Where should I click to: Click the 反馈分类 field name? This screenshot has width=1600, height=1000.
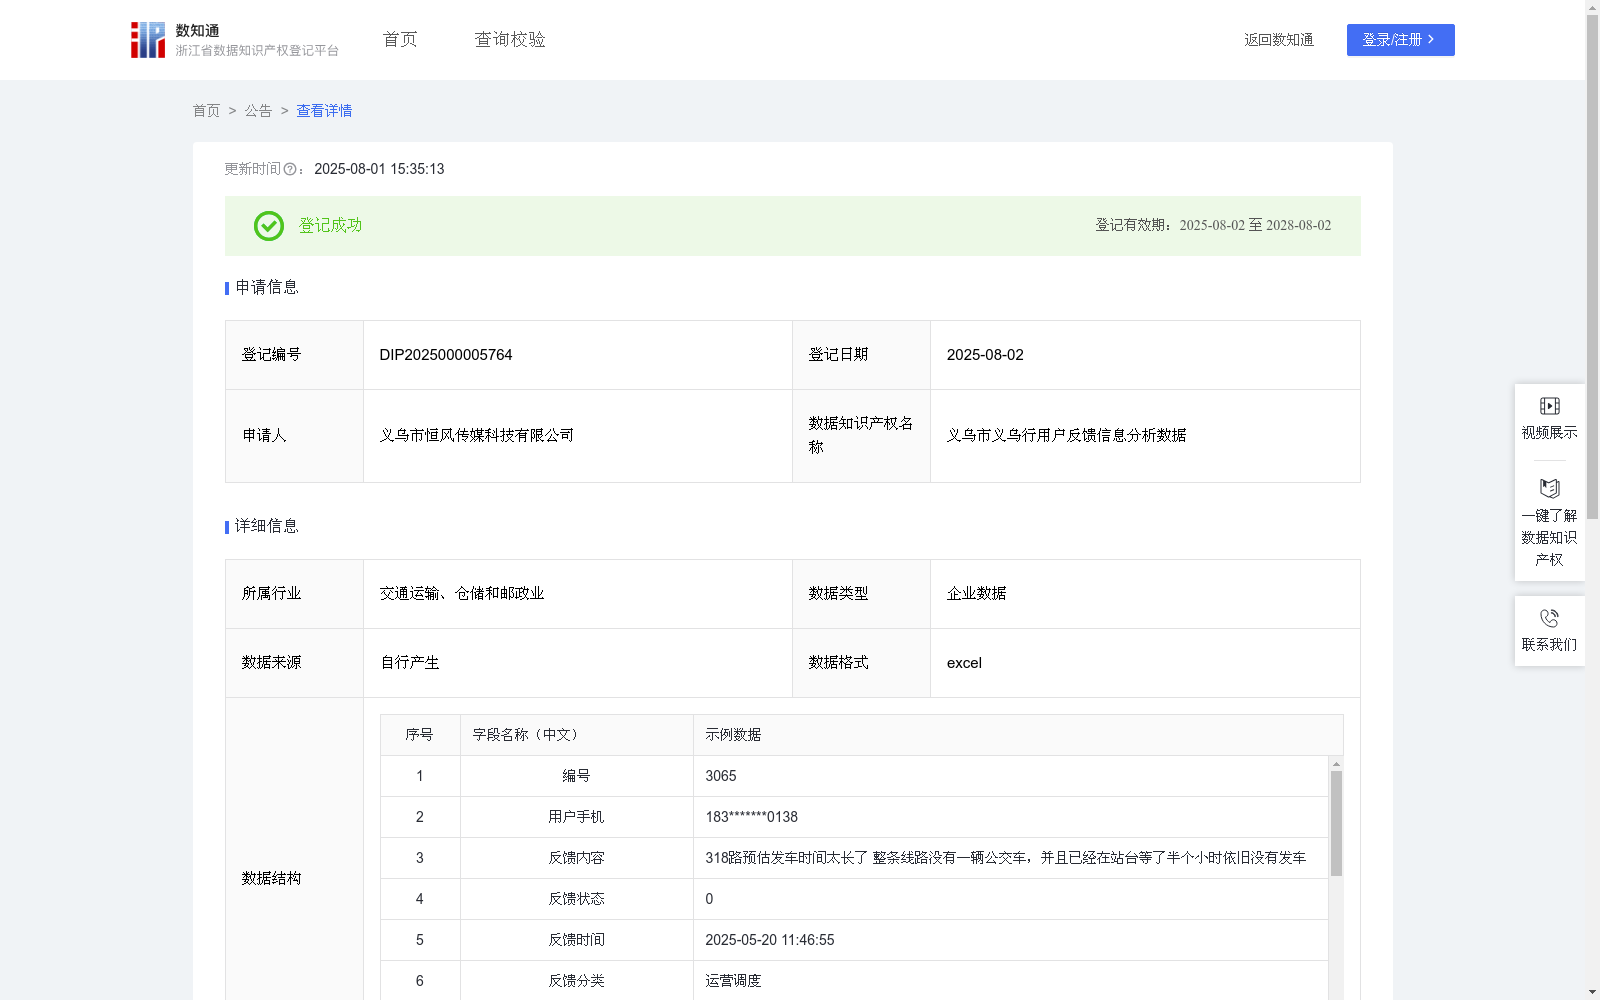(576, 981)
